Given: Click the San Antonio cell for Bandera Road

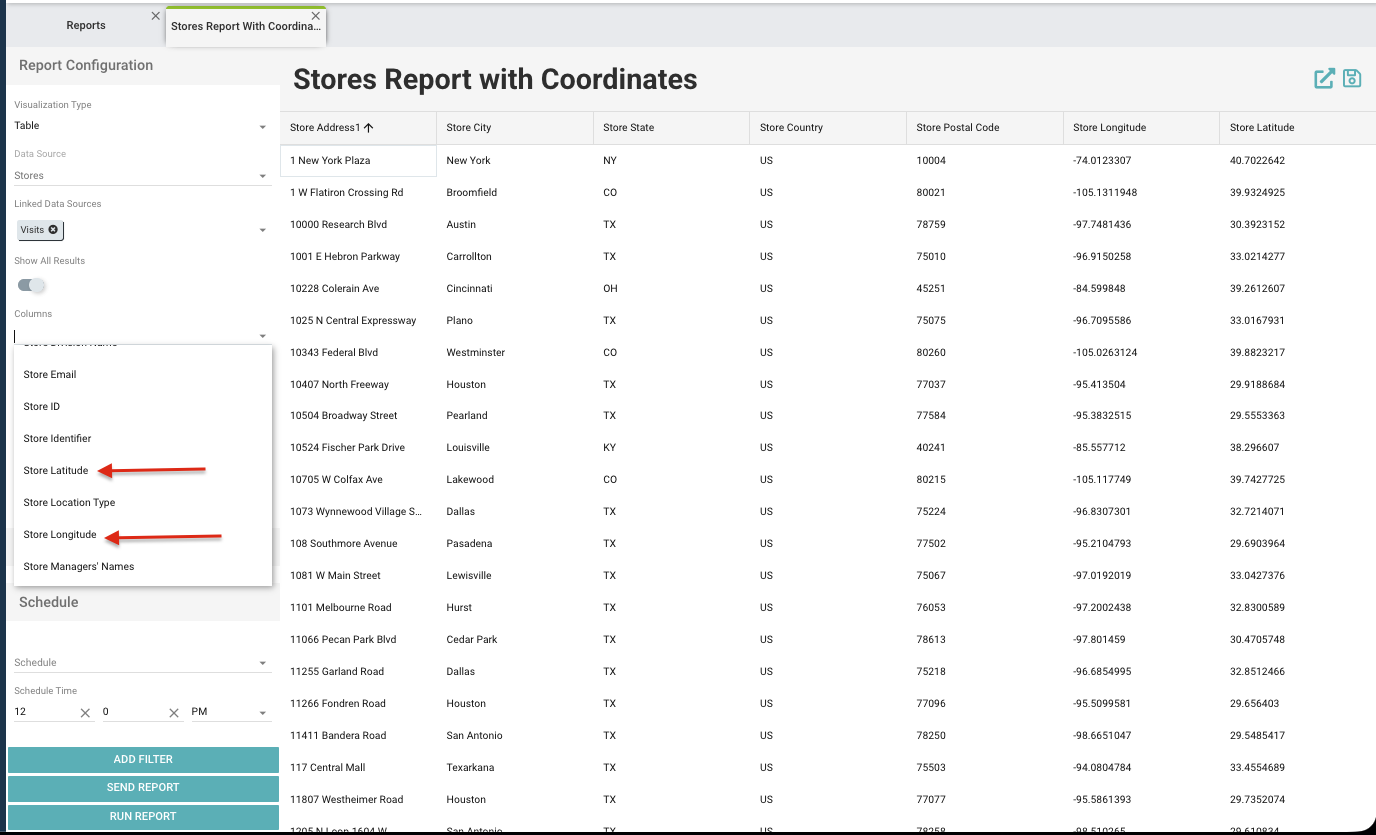Looking at the screenshot, I should [515, 736].
